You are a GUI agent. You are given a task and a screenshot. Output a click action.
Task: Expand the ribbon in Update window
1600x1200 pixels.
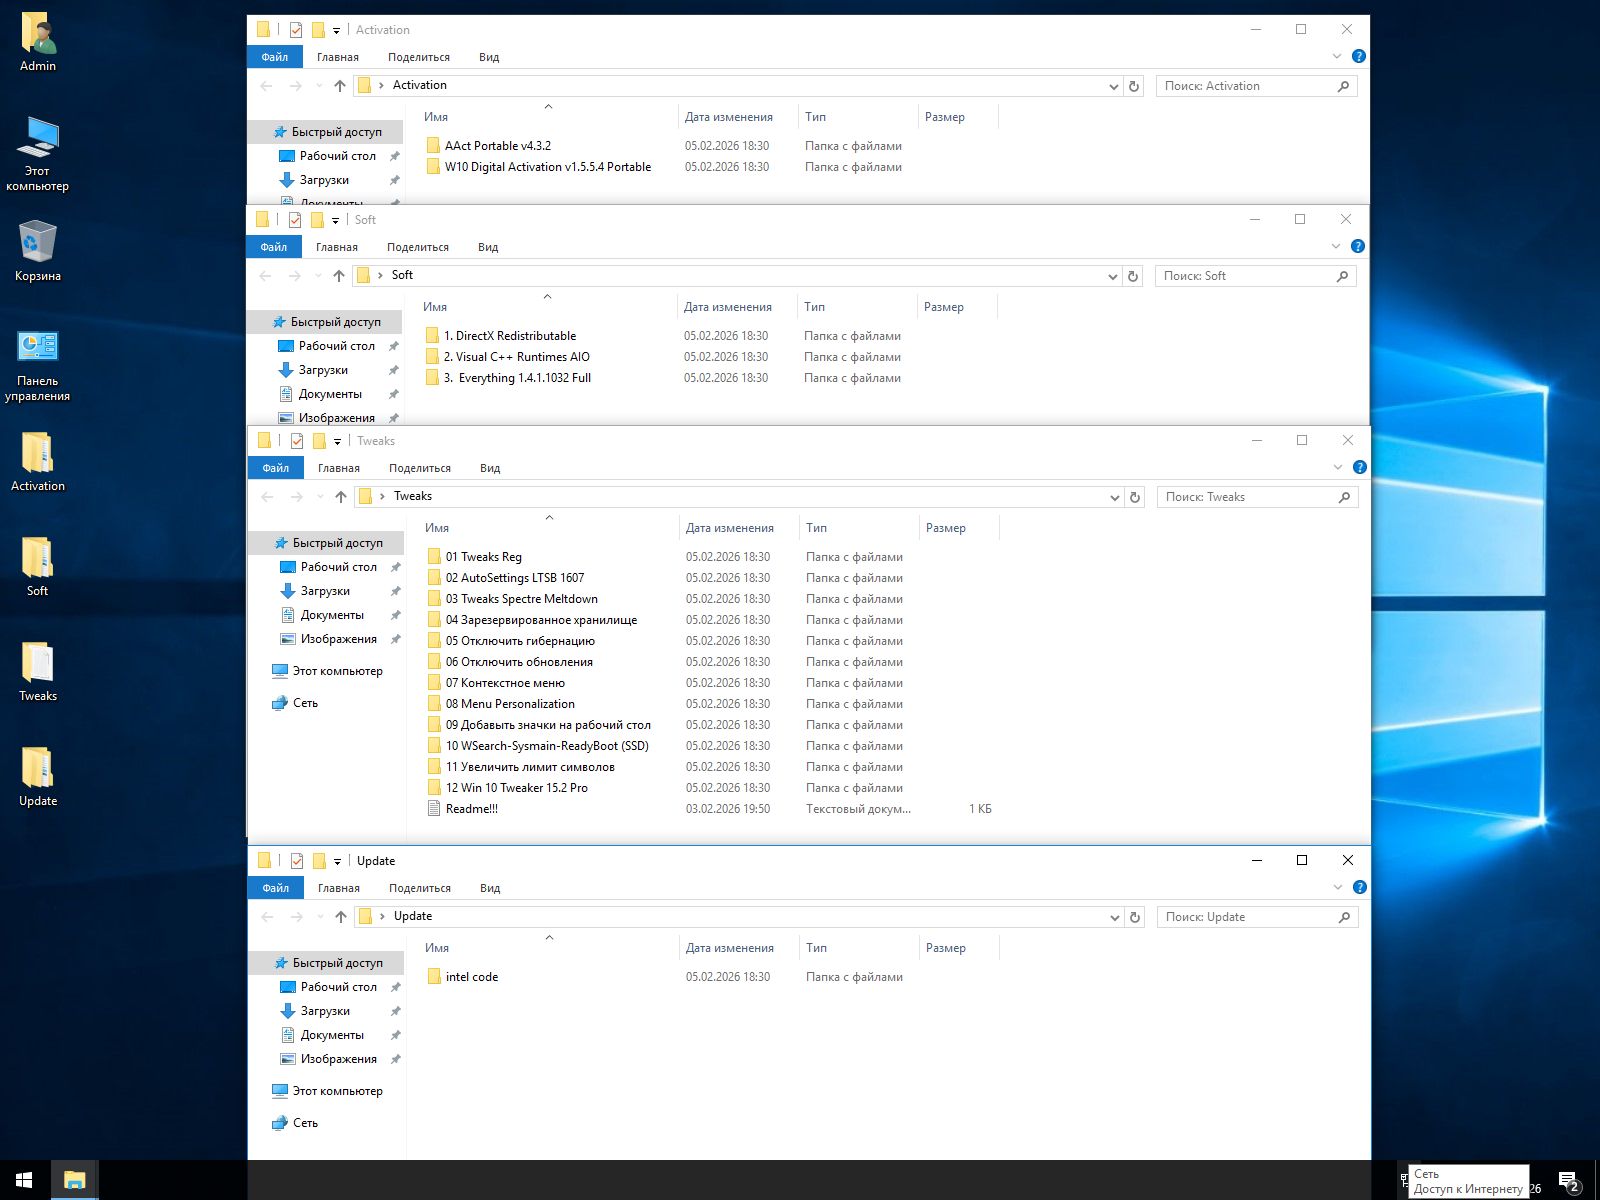(x=1338, y=887)
